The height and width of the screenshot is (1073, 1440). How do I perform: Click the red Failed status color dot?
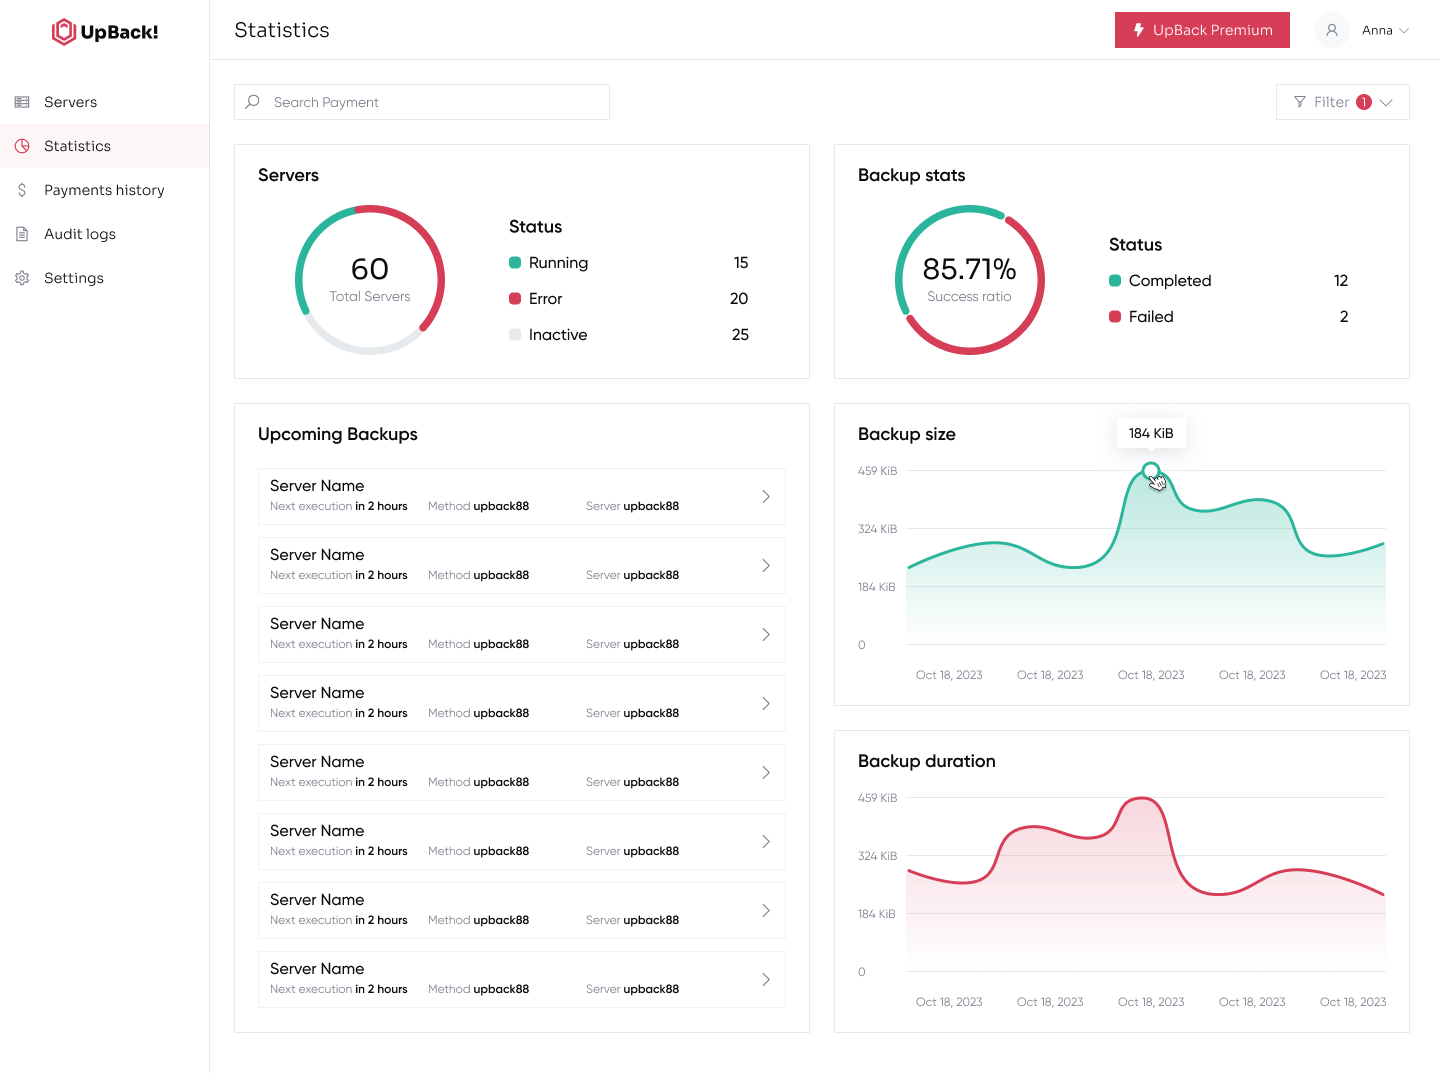[1115, 317]
